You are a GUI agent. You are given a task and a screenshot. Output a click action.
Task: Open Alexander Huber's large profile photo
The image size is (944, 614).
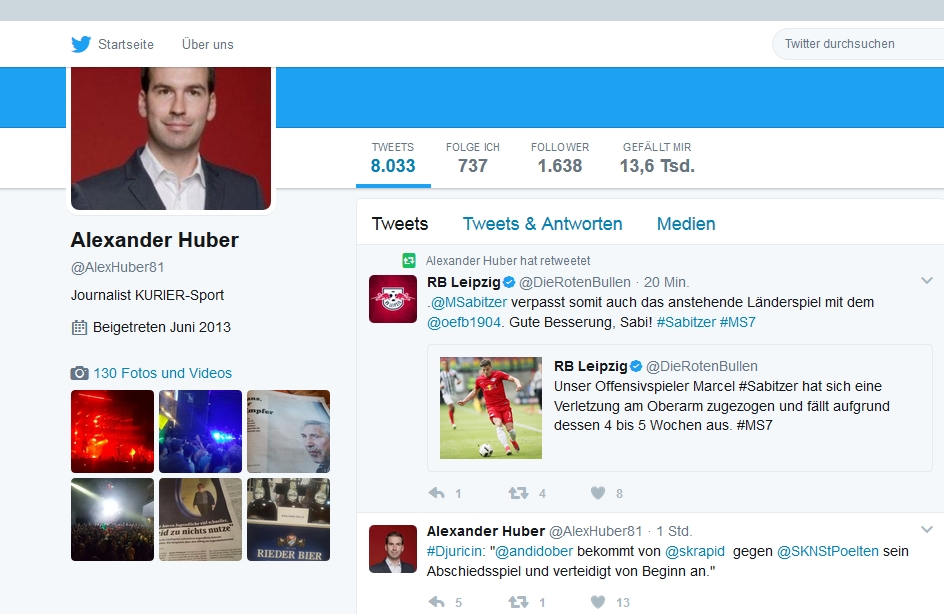pos(171,138)
